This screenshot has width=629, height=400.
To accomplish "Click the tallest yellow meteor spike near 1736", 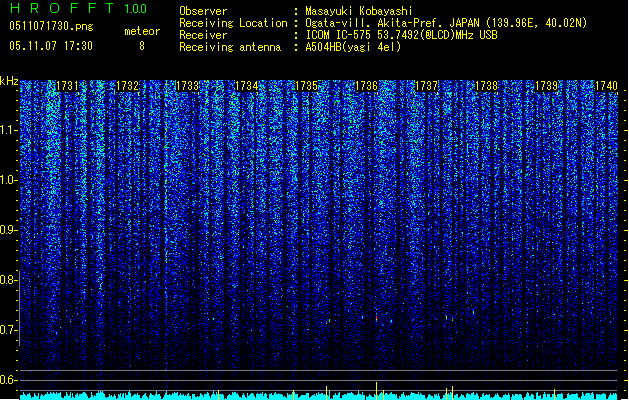I will point(376,391).
